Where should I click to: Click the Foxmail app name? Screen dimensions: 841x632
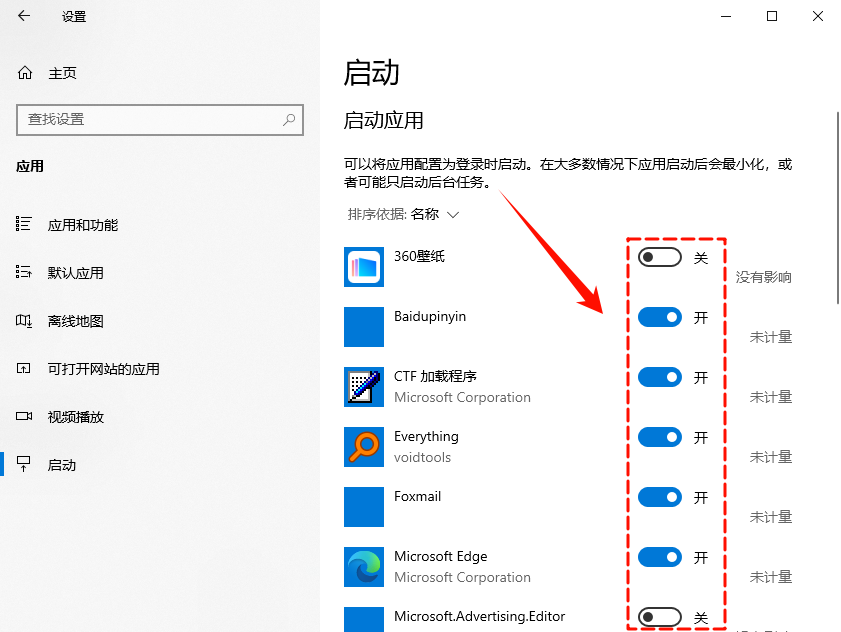click(417, 496)
